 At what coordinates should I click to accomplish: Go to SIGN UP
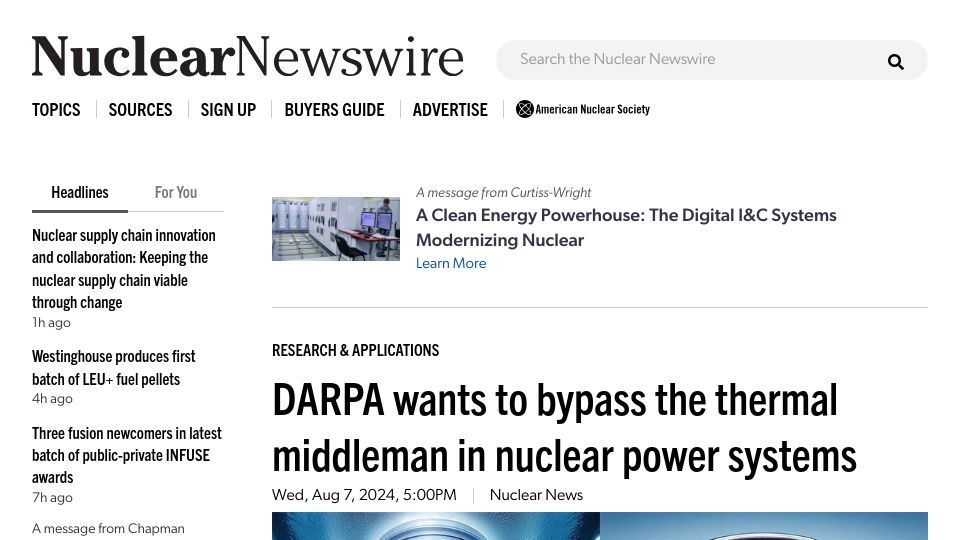point(228,110)
